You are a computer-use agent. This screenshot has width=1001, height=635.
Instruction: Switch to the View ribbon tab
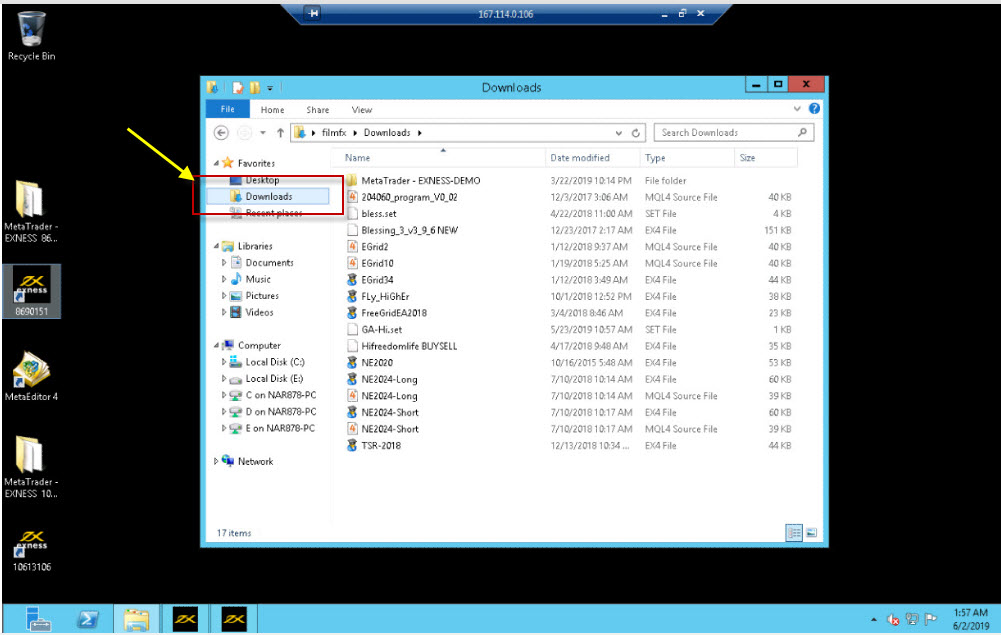coord(361,110)
